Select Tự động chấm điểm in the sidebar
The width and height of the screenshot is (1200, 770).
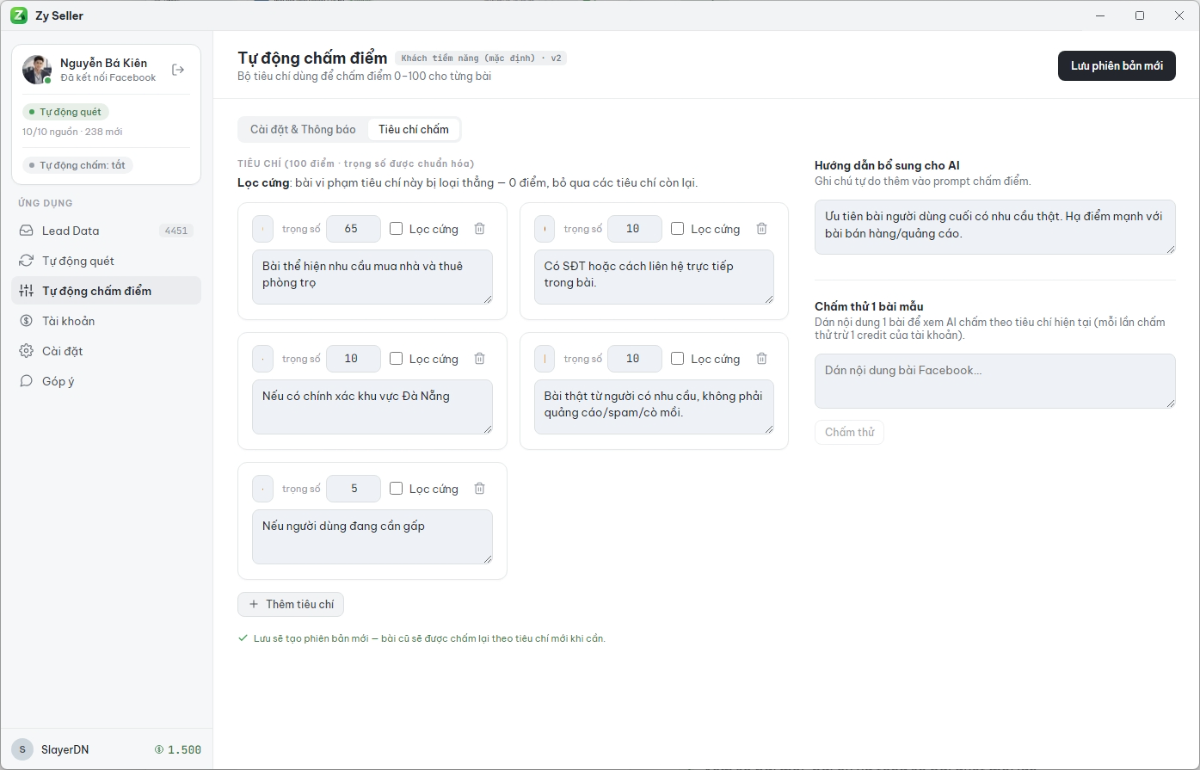point(106,291)
